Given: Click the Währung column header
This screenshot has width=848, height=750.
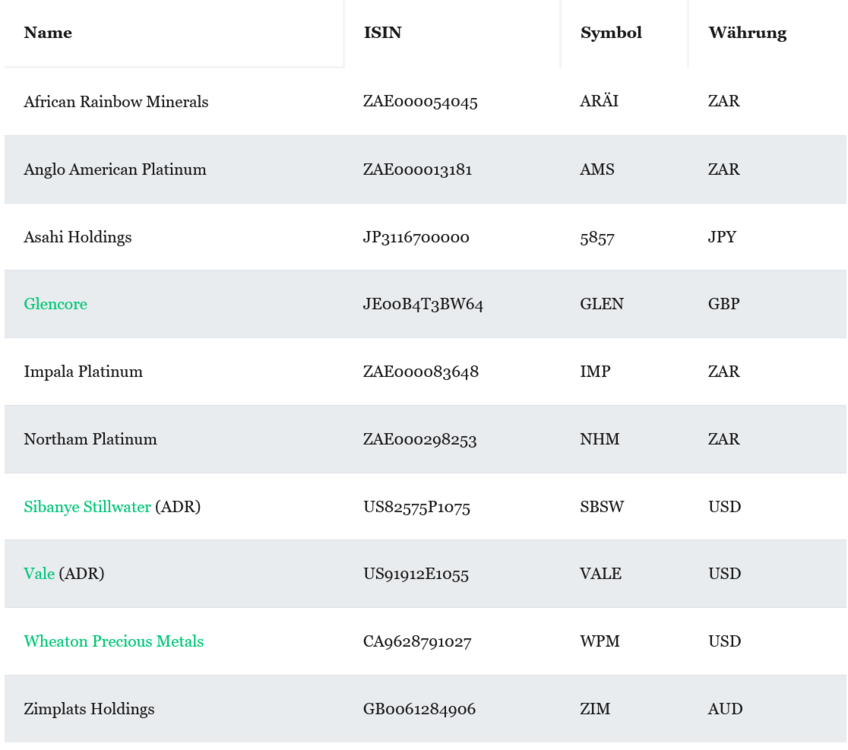Looking at the screenshot, I should (746, 33).
